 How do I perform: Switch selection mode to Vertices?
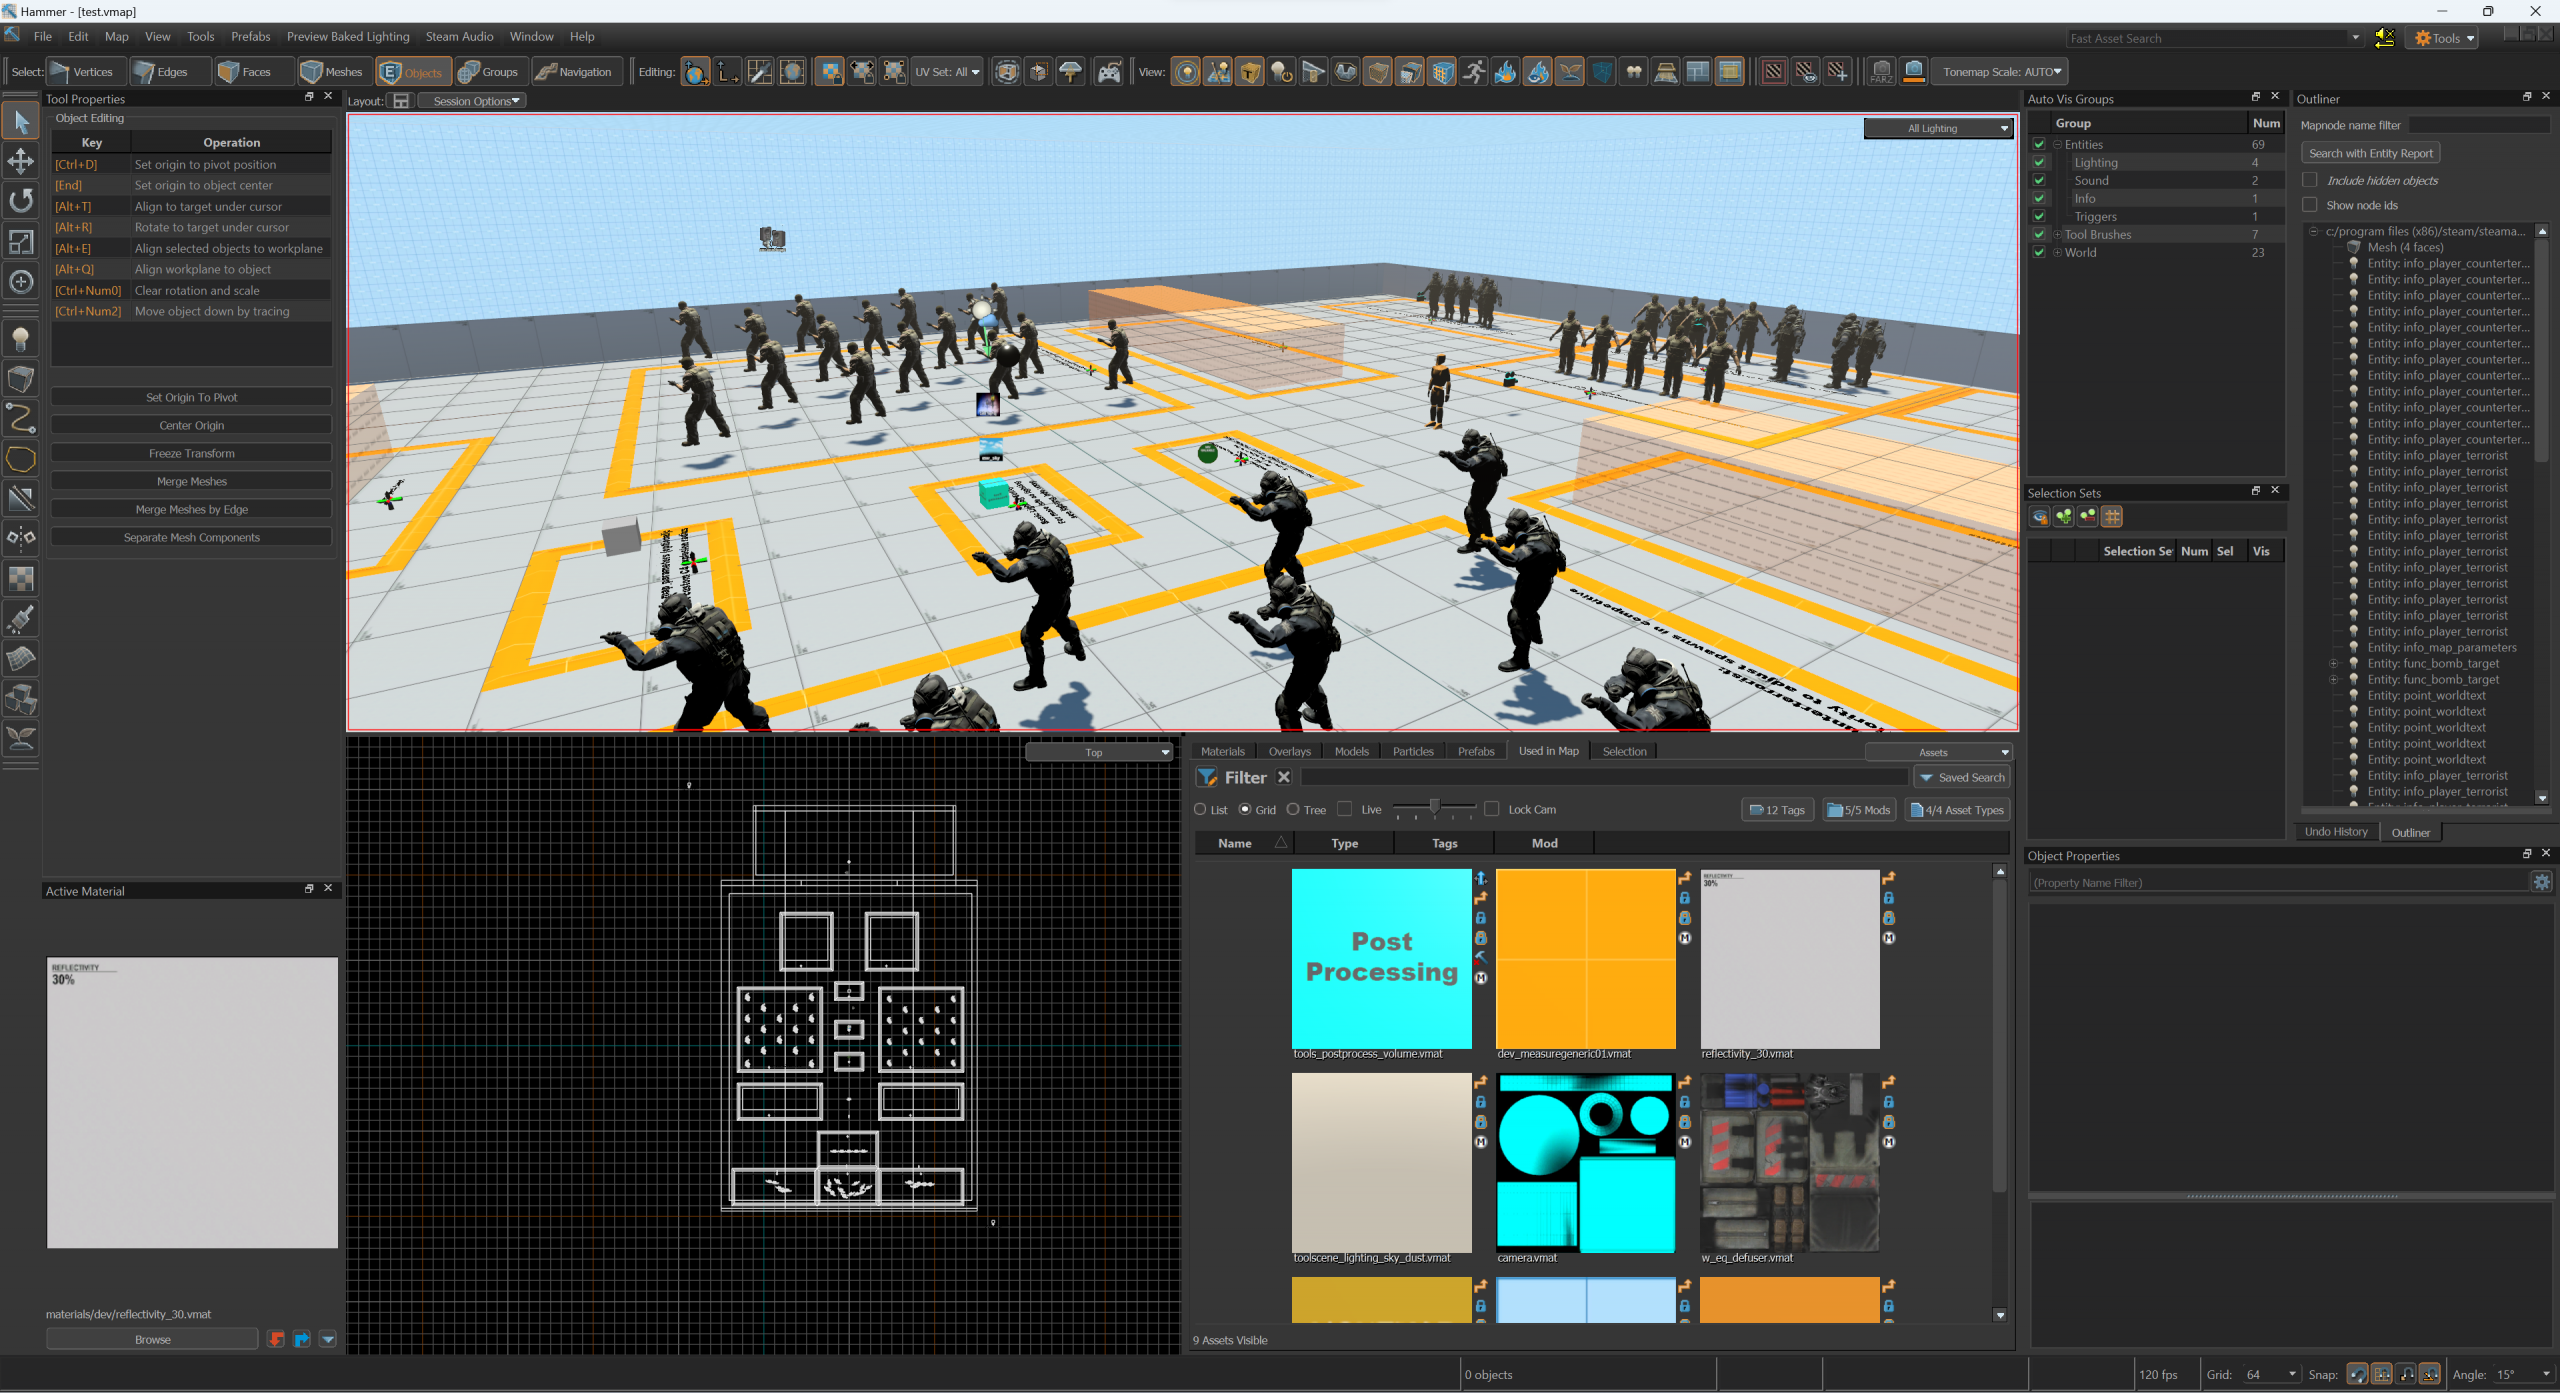click(x=84, y=72)
